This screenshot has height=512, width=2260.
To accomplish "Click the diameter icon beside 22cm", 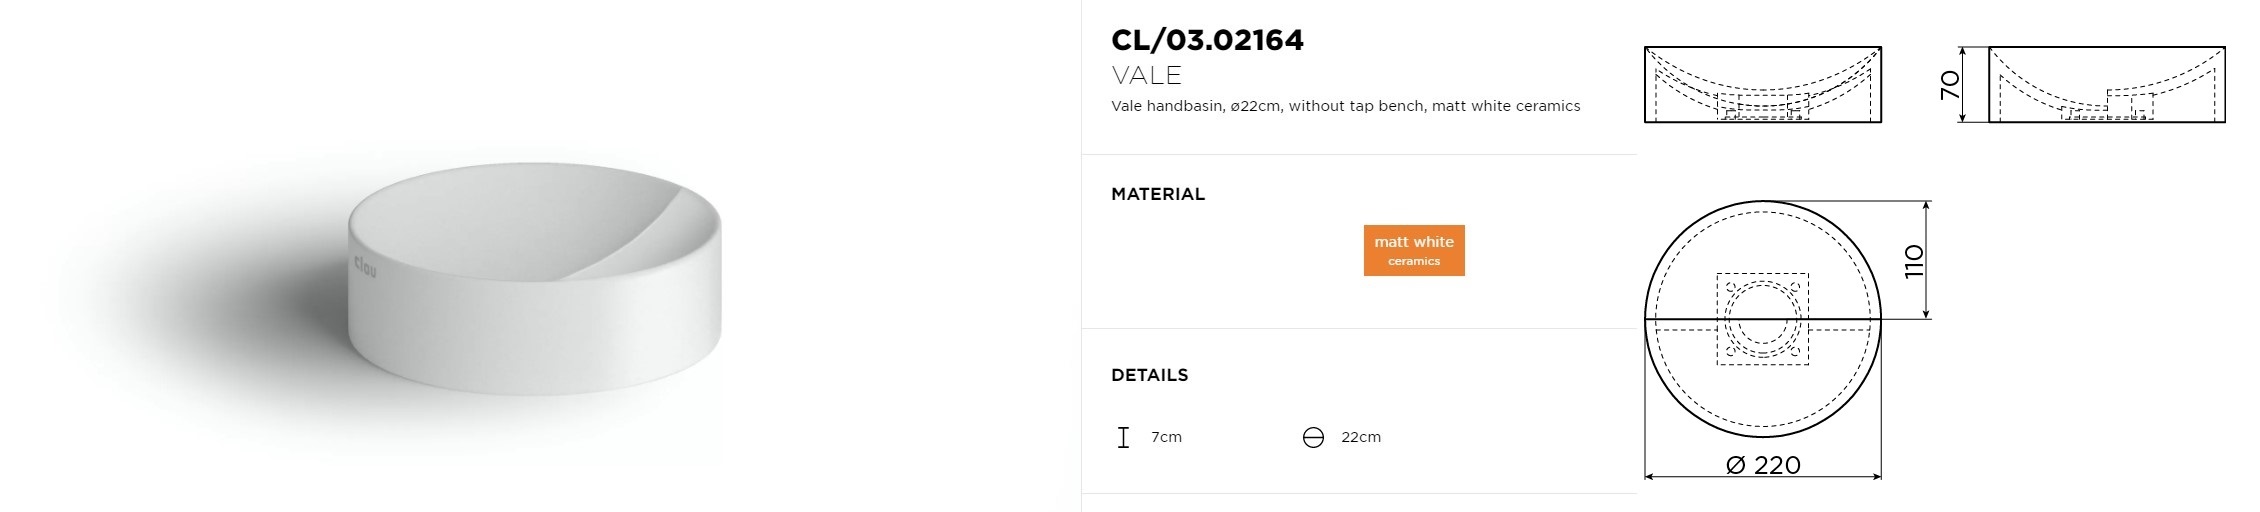I will pyautogui.click(x=1313, y=437).
